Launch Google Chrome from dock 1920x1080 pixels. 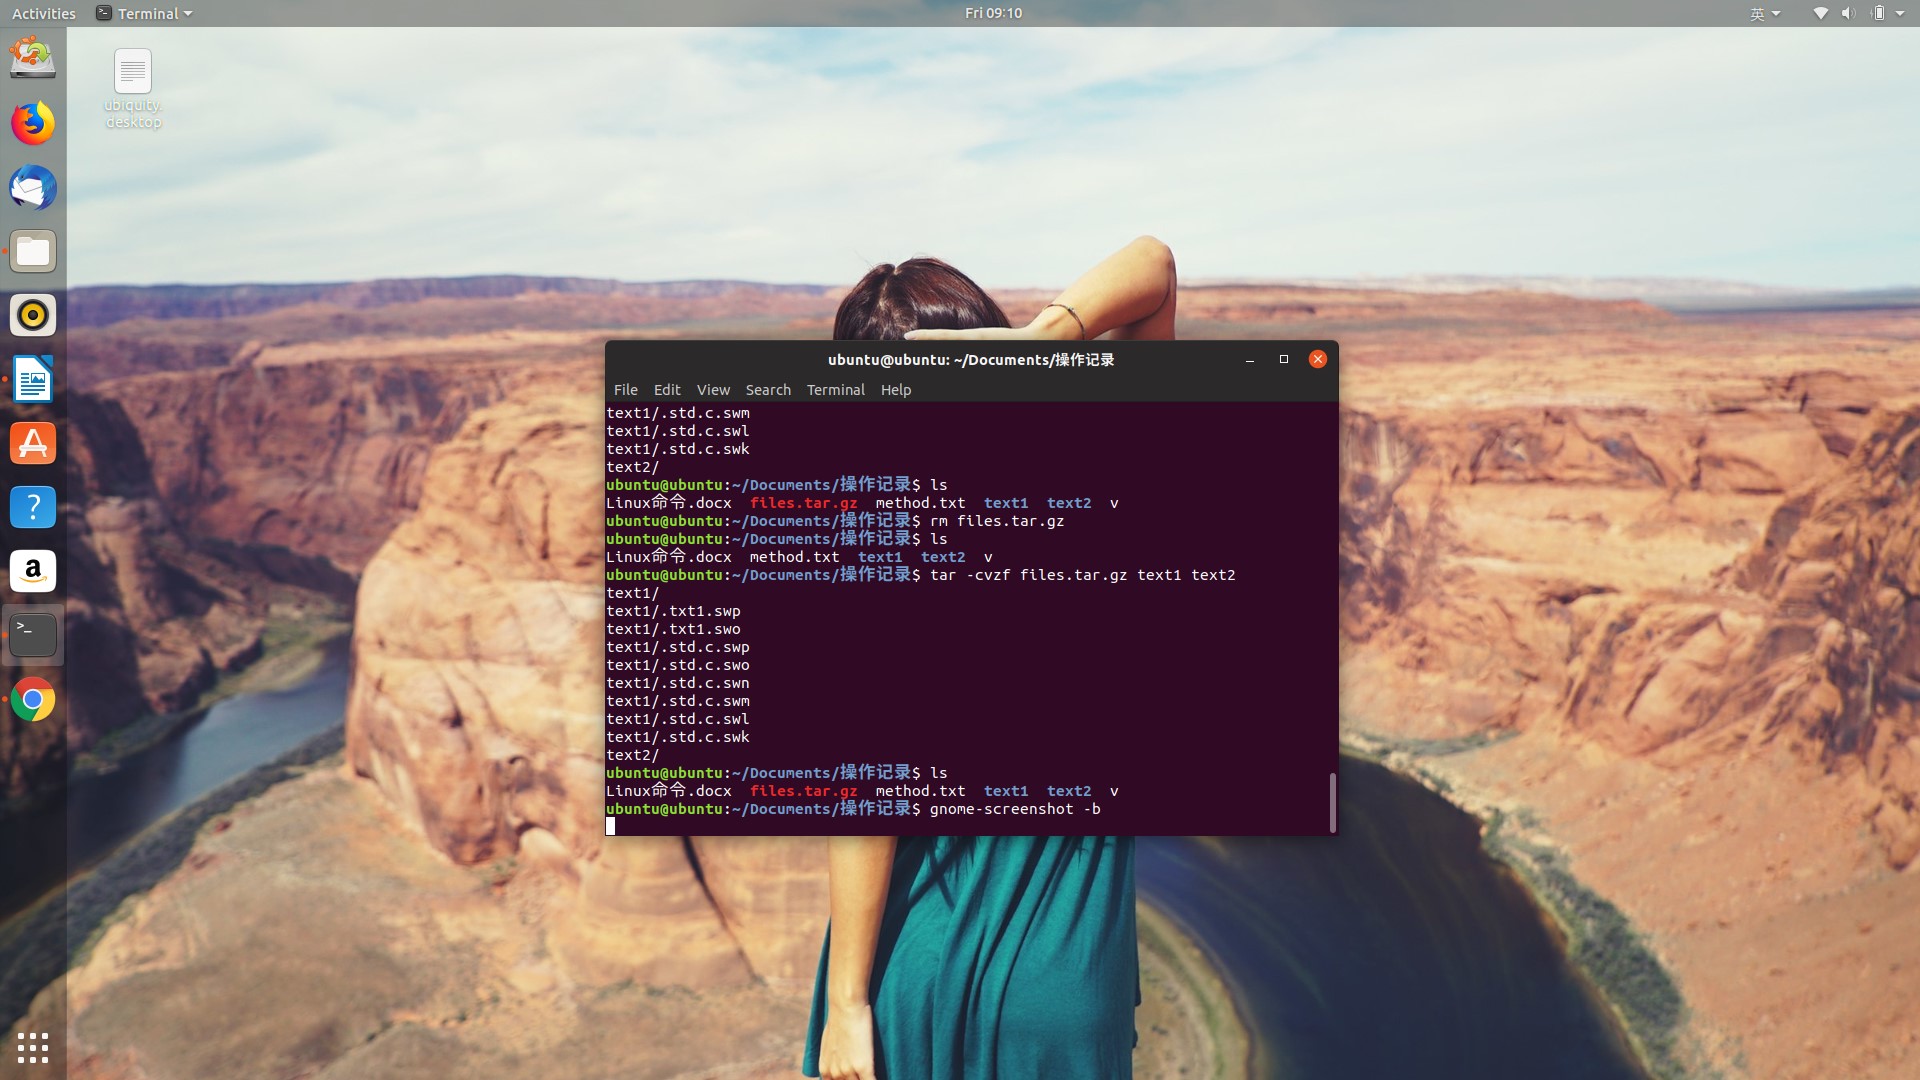(x=33, y=700)
